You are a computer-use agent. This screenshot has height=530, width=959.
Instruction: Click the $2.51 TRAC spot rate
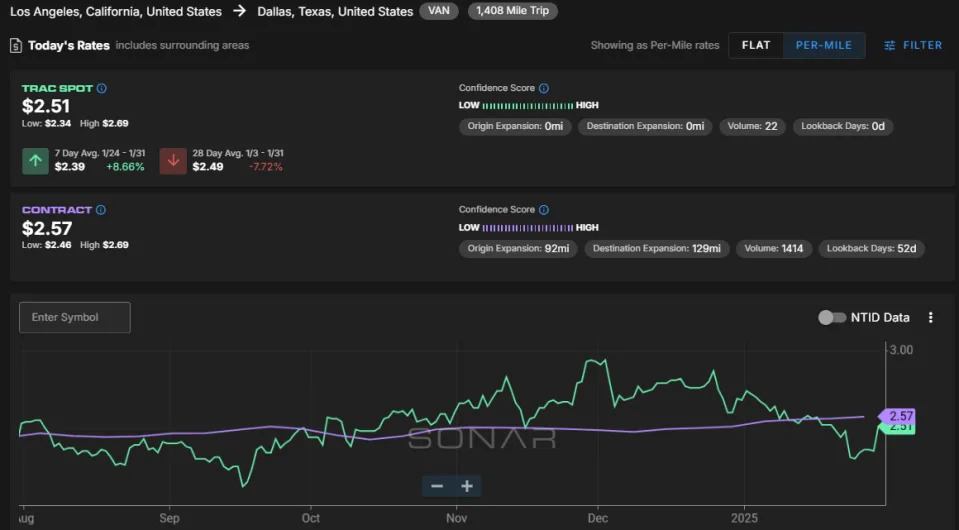coord(46,106)
